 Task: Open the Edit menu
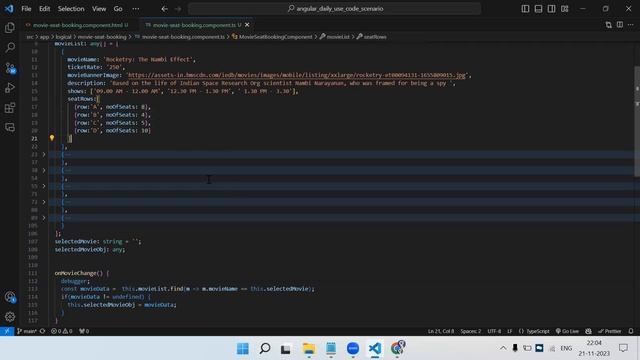point(44,9)
